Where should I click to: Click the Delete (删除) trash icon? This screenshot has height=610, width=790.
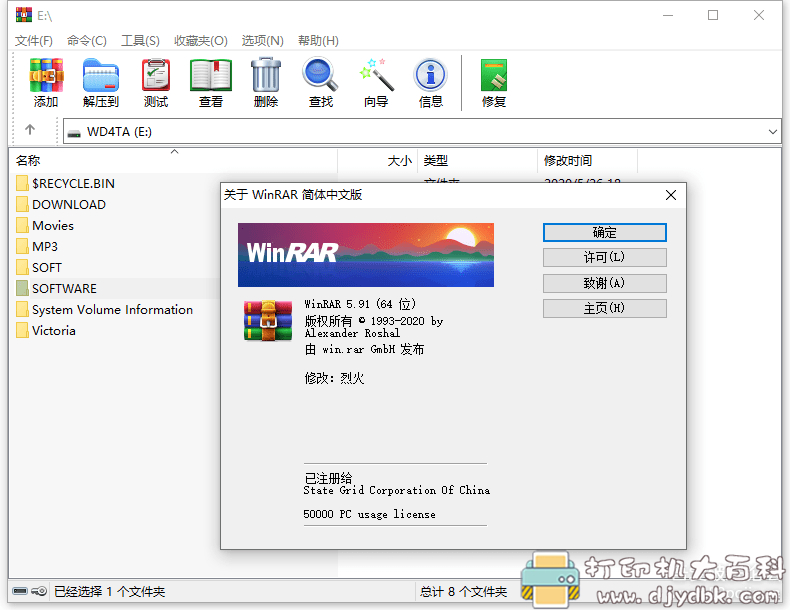(266, 76)
